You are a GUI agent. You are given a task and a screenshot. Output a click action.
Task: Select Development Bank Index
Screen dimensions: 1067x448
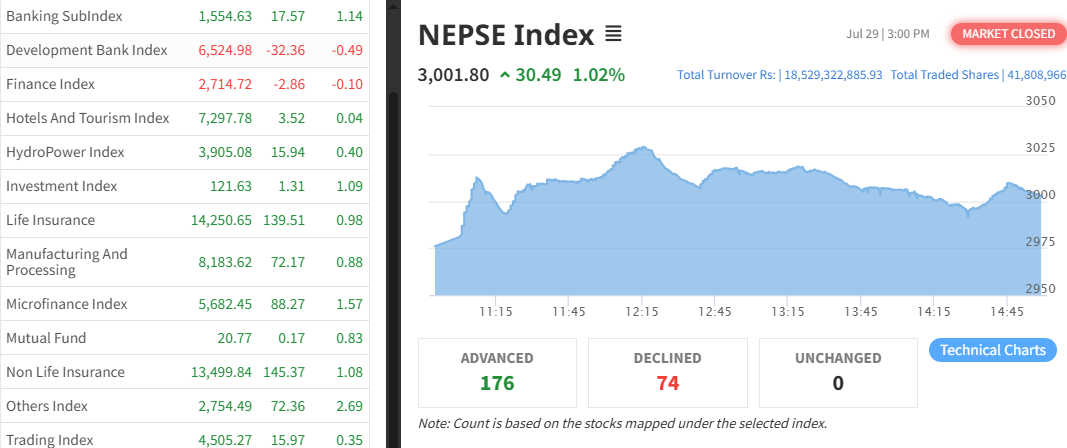[184, 50]
